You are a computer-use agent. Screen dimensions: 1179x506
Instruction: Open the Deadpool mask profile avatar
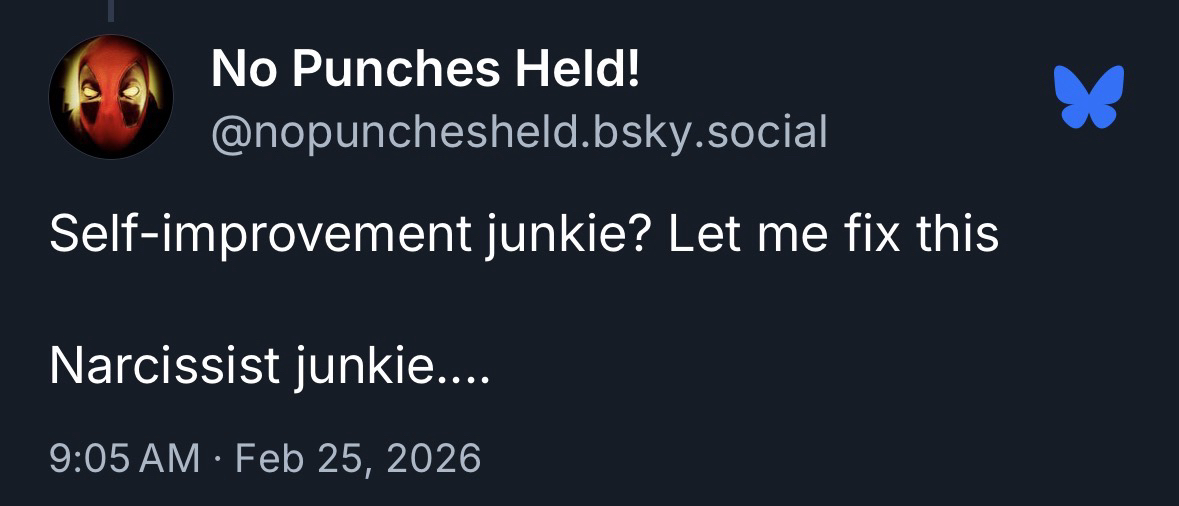coord(111,97)
